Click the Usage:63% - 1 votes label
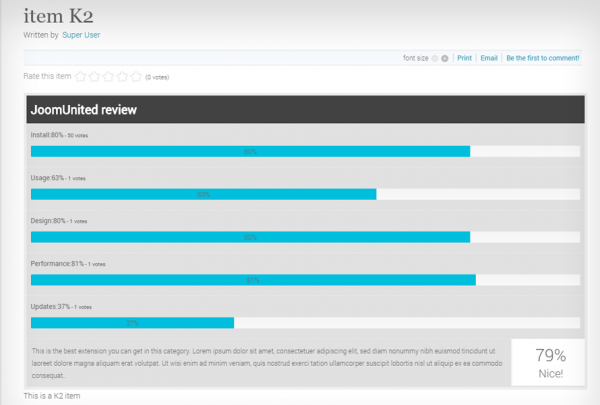600x405 pixels. pos(58,178)
